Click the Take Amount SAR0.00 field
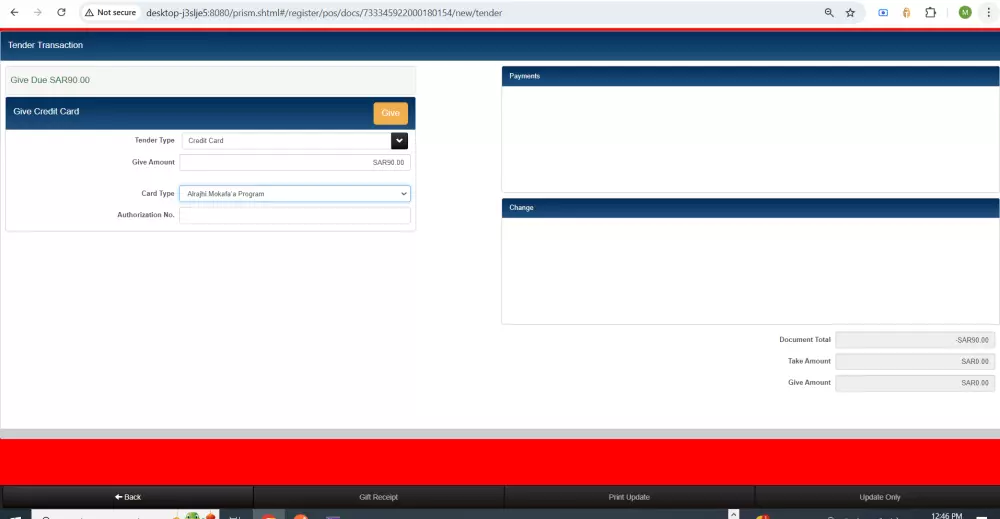This screenshot has width=1000, height=519. [915, 362]
